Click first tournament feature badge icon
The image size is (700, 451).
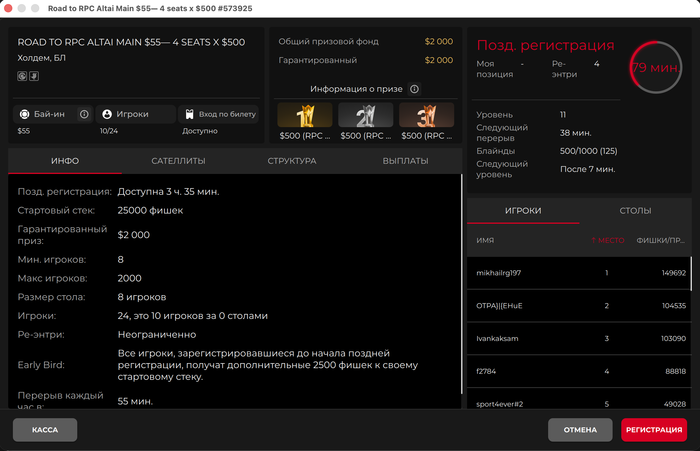(x=22, y=76)
